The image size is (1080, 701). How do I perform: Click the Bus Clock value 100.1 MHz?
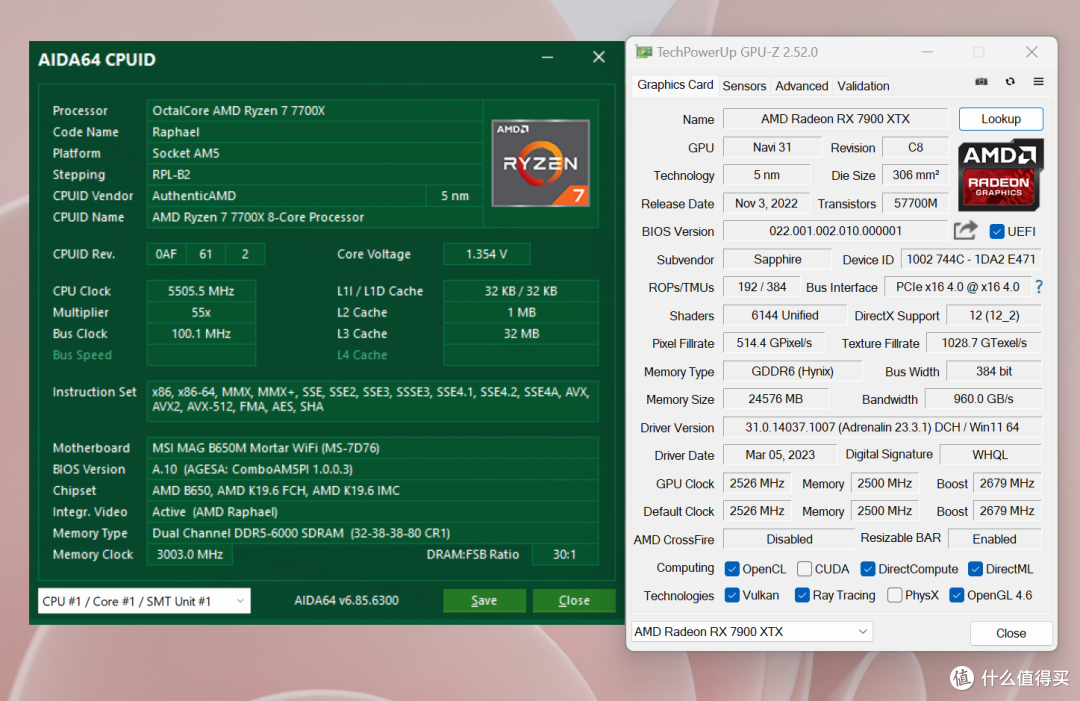tap(201, 334)
